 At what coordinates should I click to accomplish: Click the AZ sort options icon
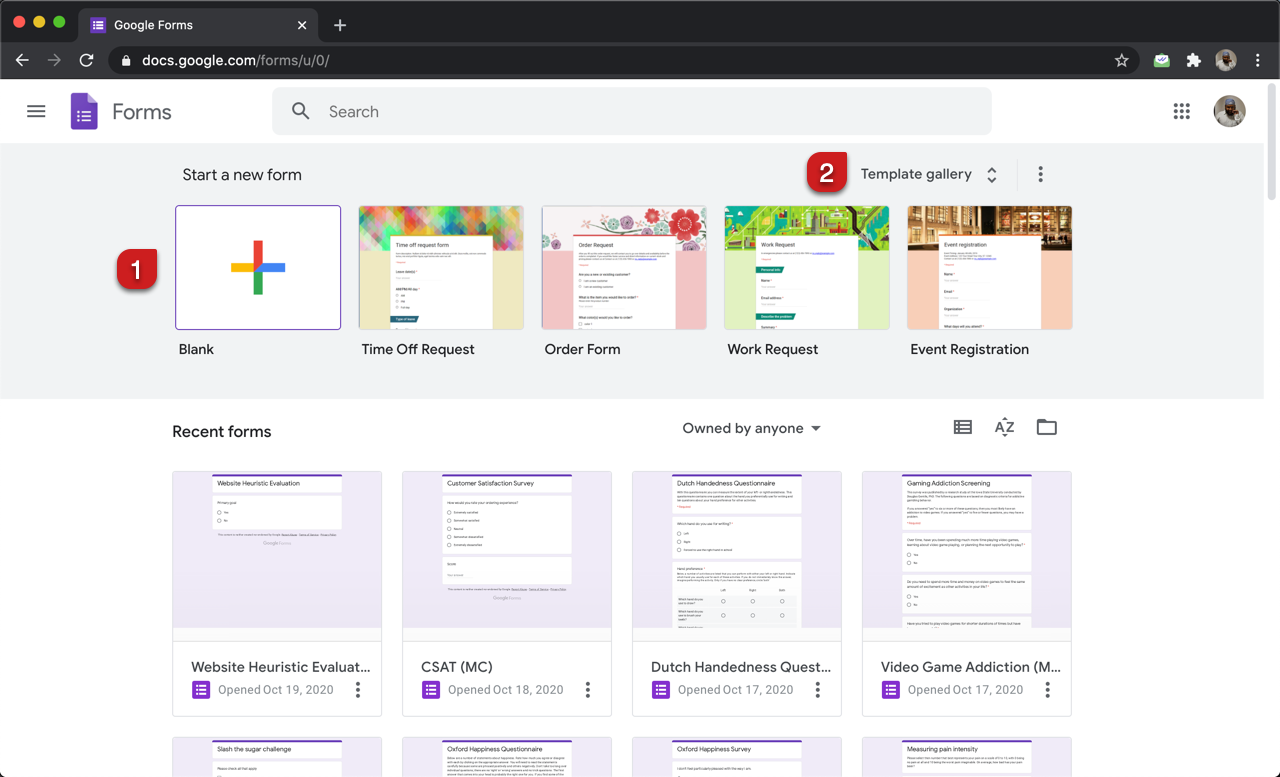click(x=1004, y=428)
